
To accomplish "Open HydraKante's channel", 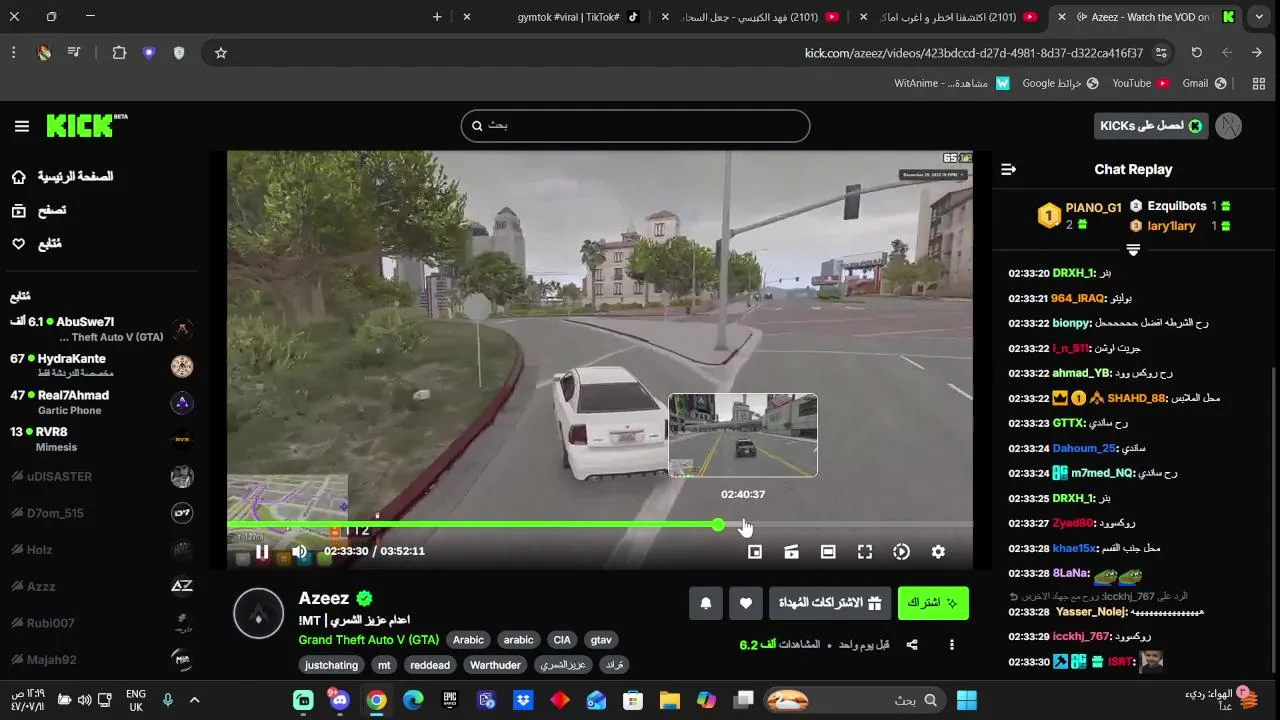I will 101,366.
